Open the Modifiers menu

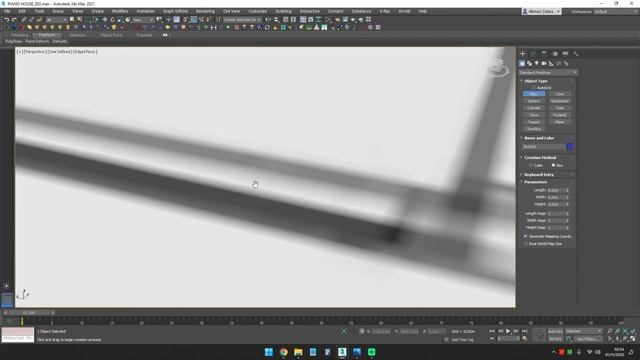120,11
